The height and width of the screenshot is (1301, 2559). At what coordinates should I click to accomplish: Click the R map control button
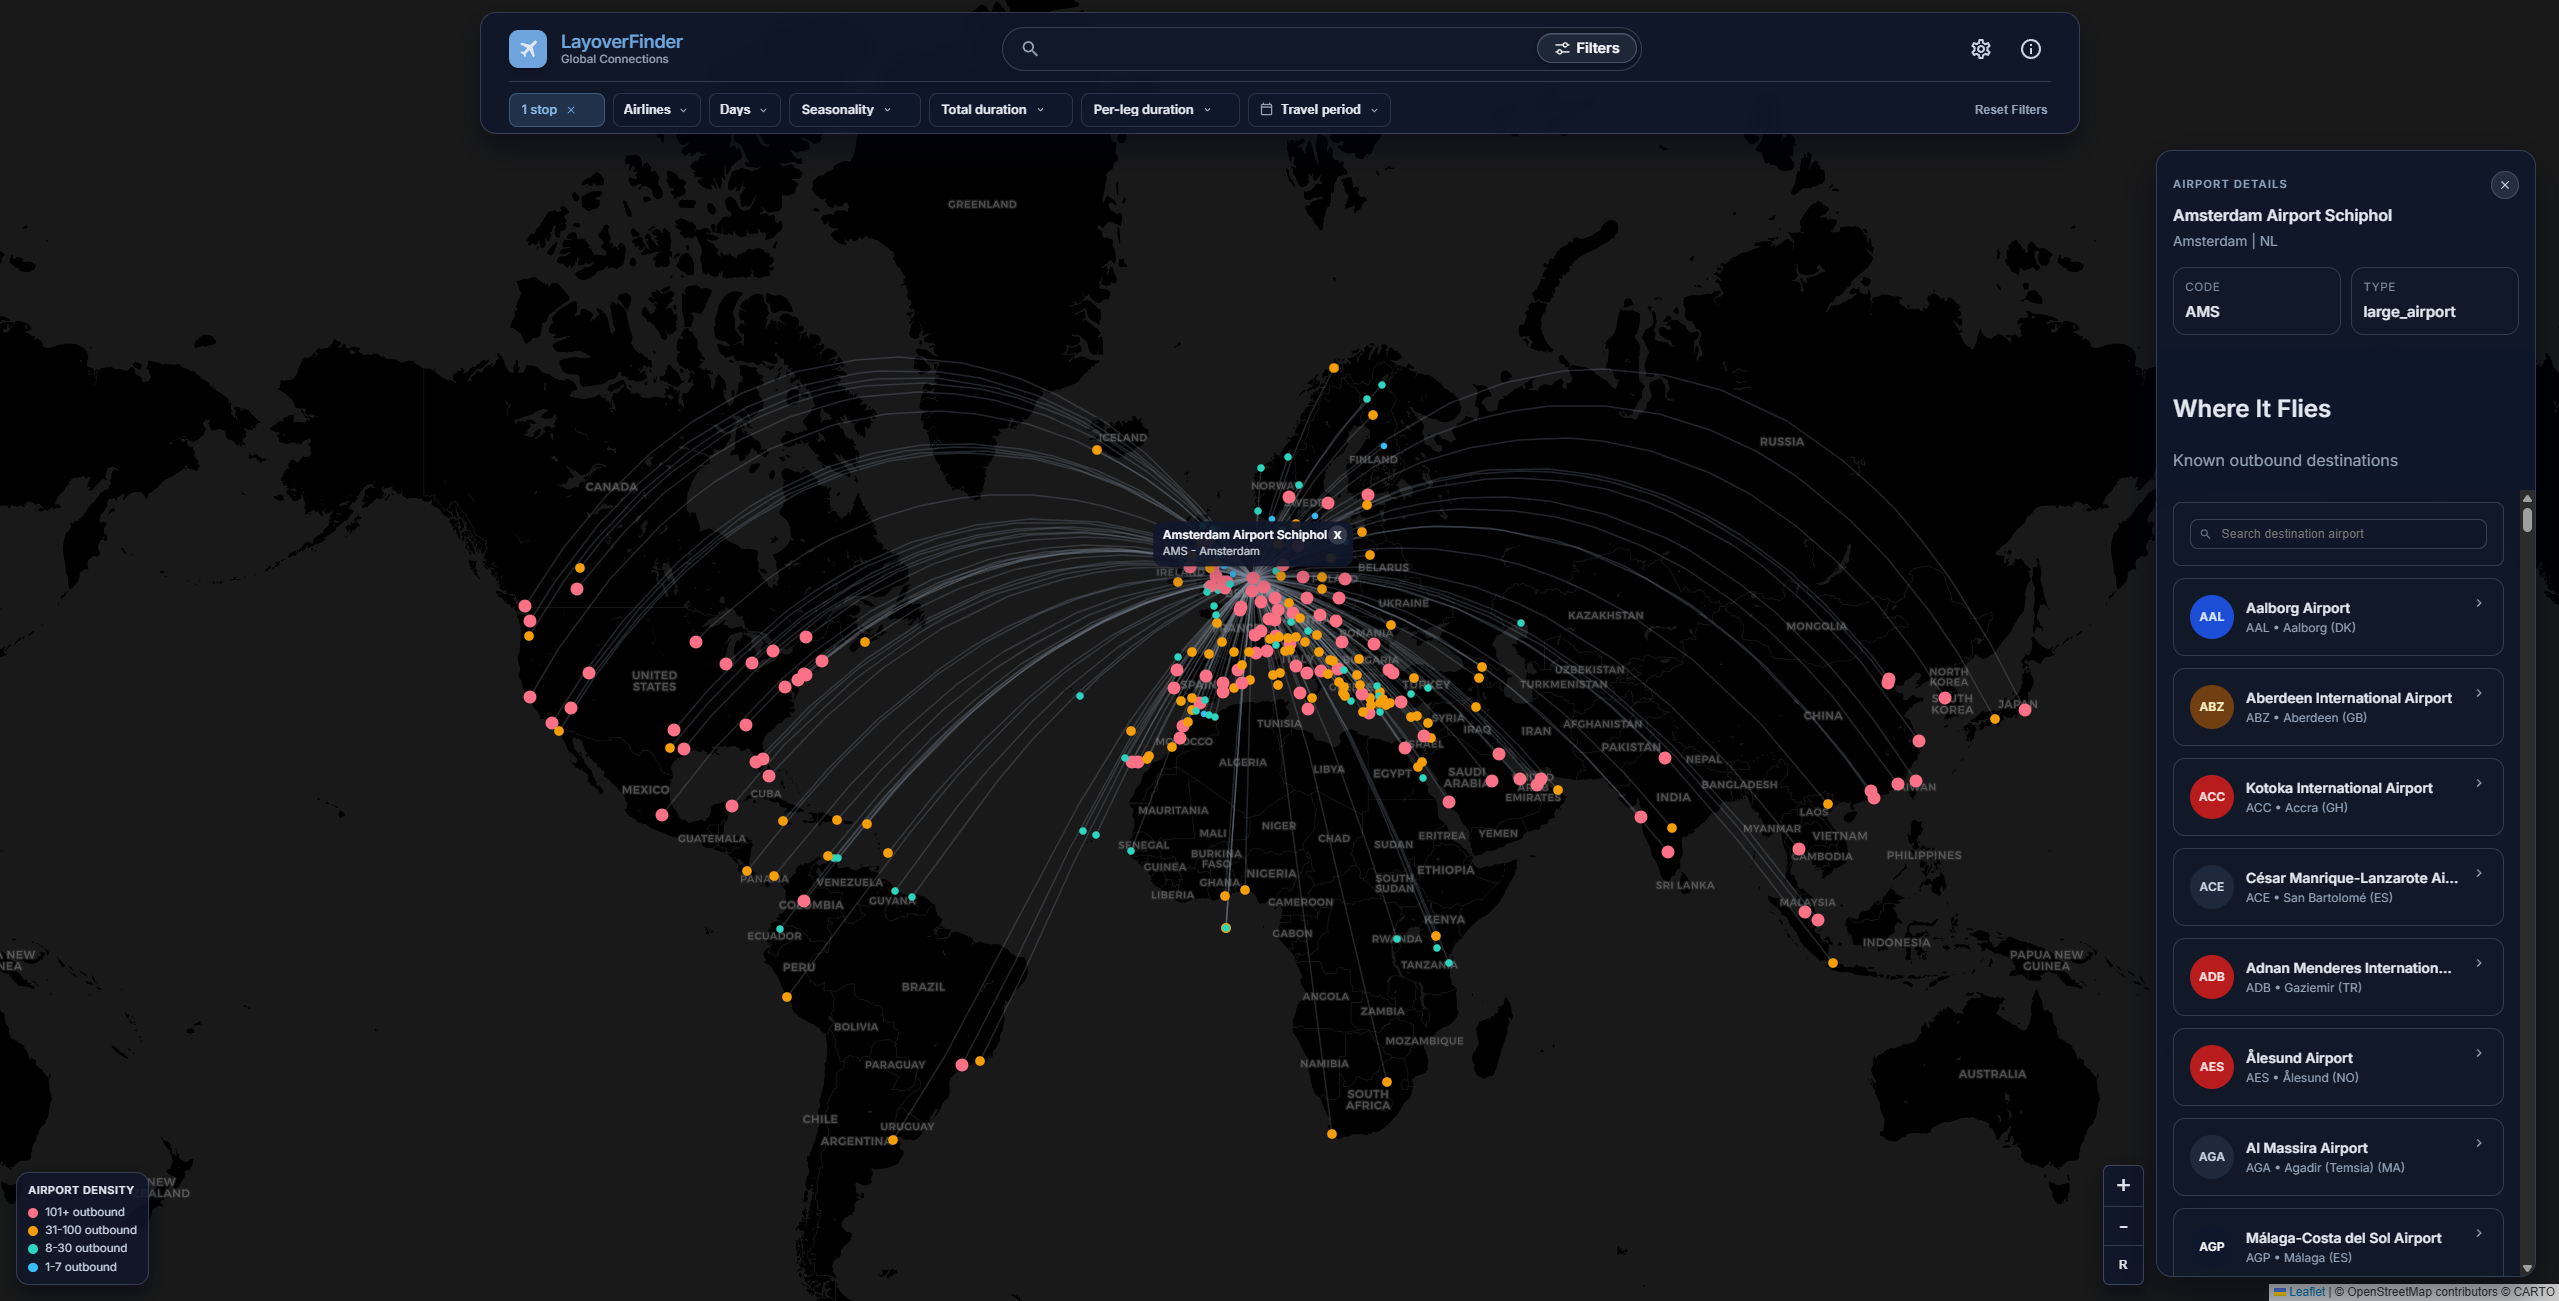coord(2123,1264)
